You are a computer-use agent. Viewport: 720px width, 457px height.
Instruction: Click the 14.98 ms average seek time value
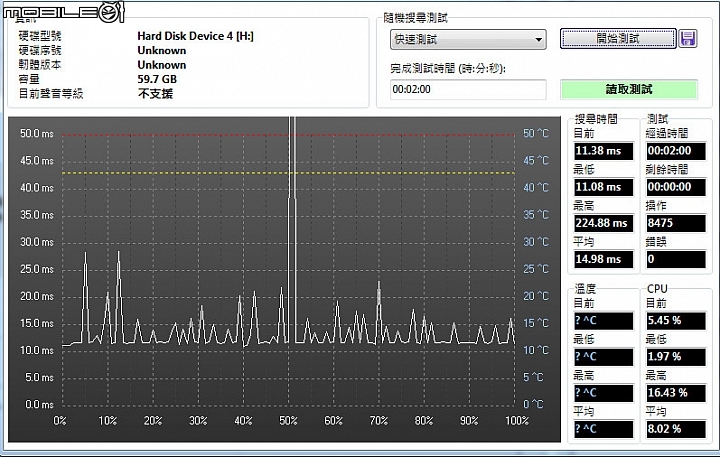(603, 259)
